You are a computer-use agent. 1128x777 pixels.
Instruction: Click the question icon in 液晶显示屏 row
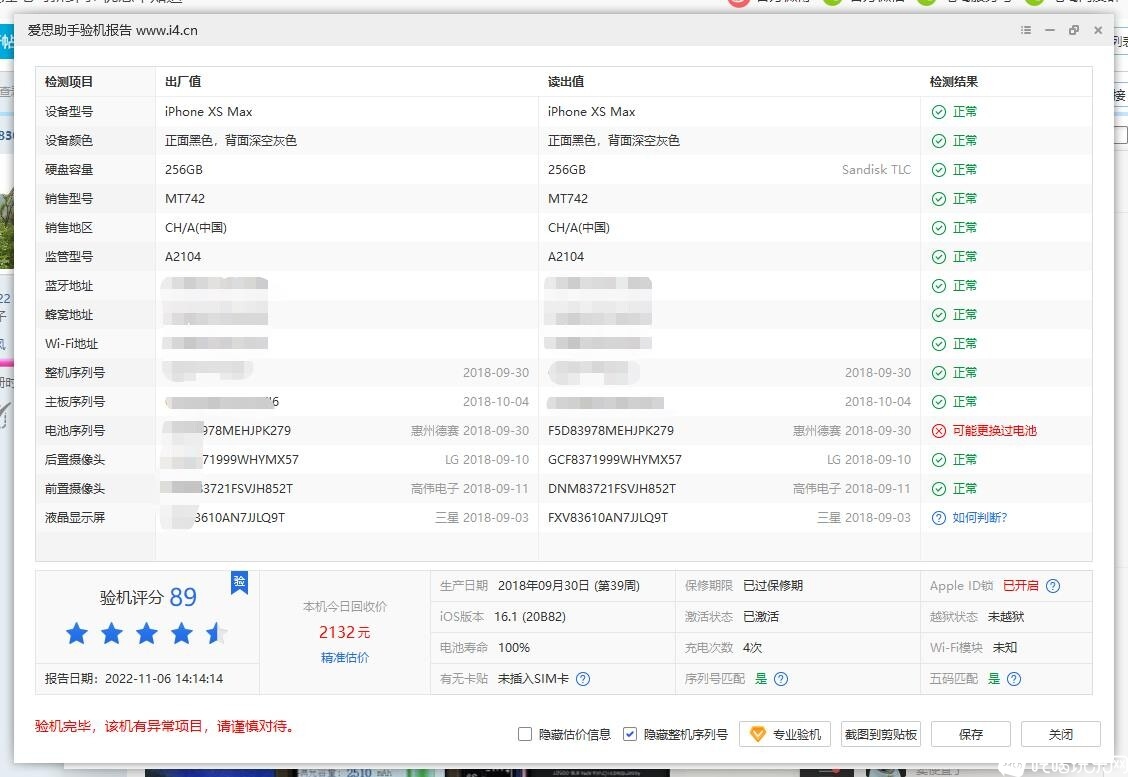pos(939,518)
